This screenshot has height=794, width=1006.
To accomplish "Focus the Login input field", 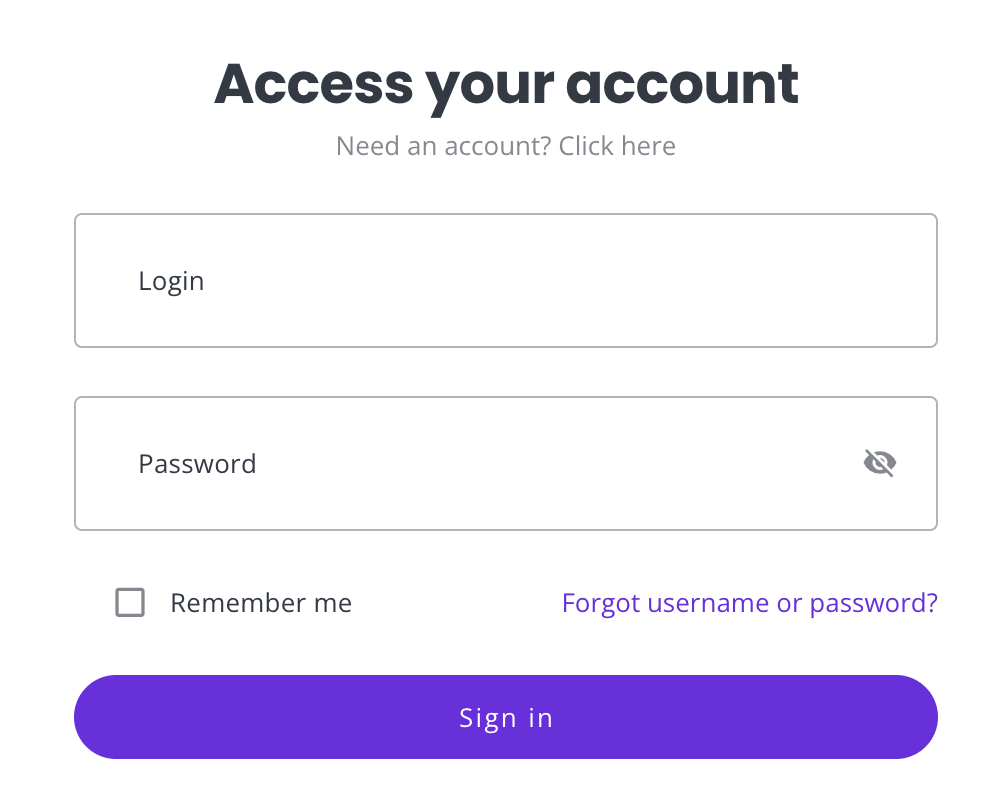I will click(506, 280).
